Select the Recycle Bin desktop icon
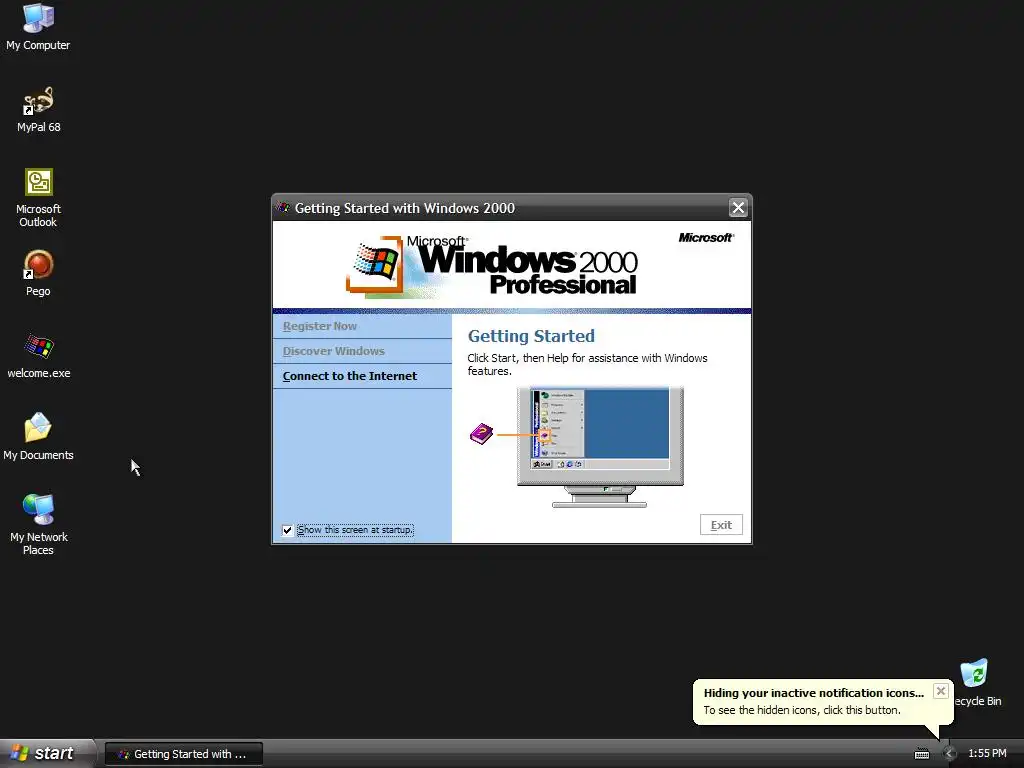Screen dimensions: 1024x768 (x=977, y=683)
